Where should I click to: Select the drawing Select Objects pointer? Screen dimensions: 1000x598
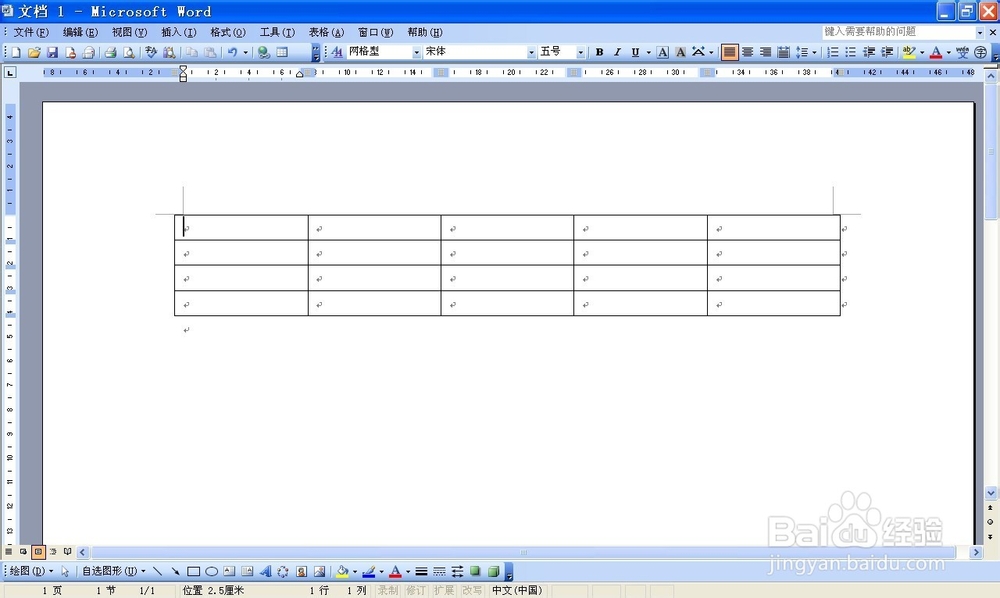65,571
